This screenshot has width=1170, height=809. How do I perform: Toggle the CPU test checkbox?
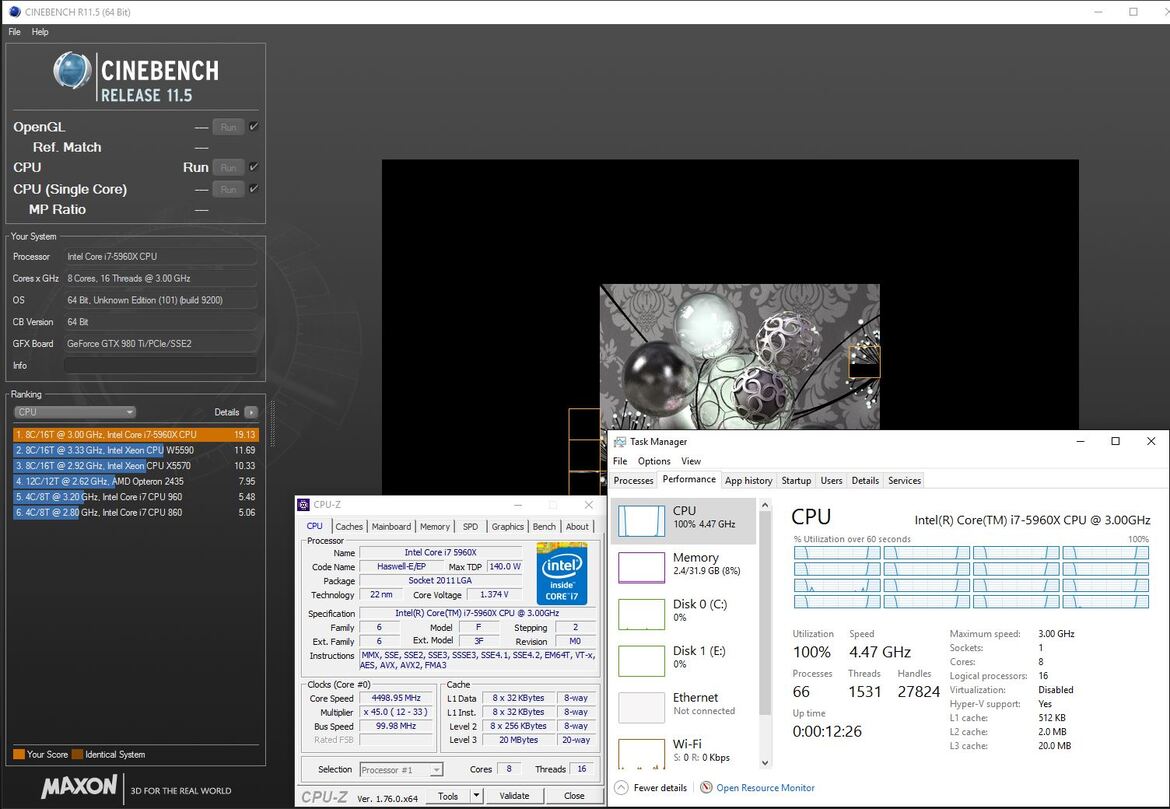pyautogui.click(x=254, y=167)
